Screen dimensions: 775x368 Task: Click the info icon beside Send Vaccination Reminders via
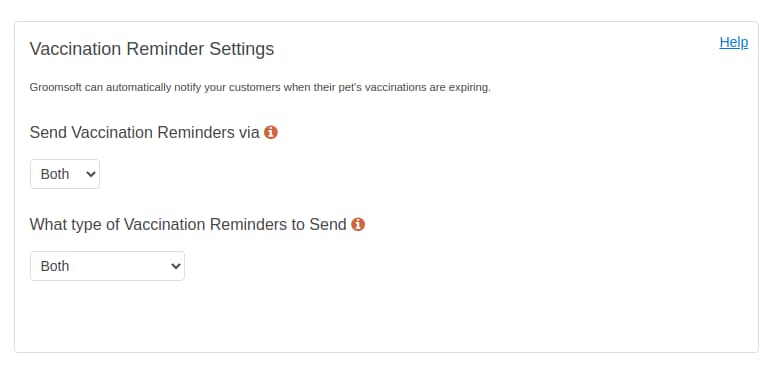click(270, 132)
